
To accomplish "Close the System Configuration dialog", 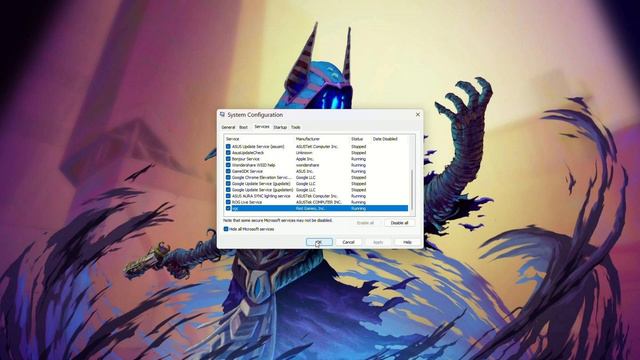I will click(418, 115).
